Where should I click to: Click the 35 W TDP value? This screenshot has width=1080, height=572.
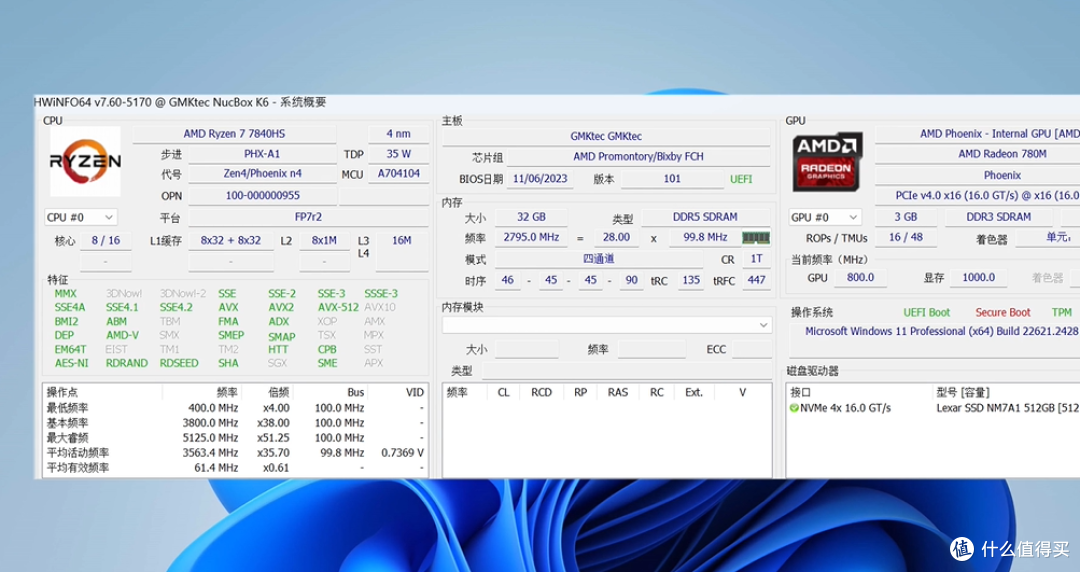(x=398, y=154)
